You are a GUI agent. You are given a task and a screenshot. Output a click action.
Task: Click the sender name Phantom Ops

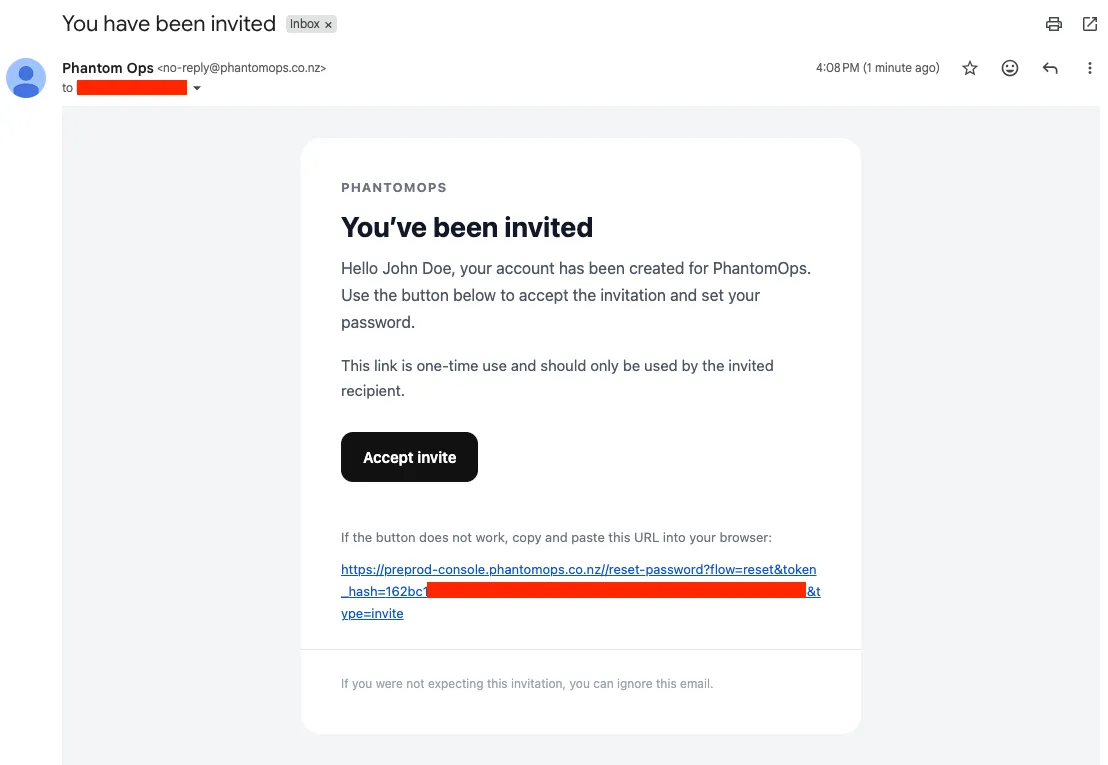click(x=108, y=68)
